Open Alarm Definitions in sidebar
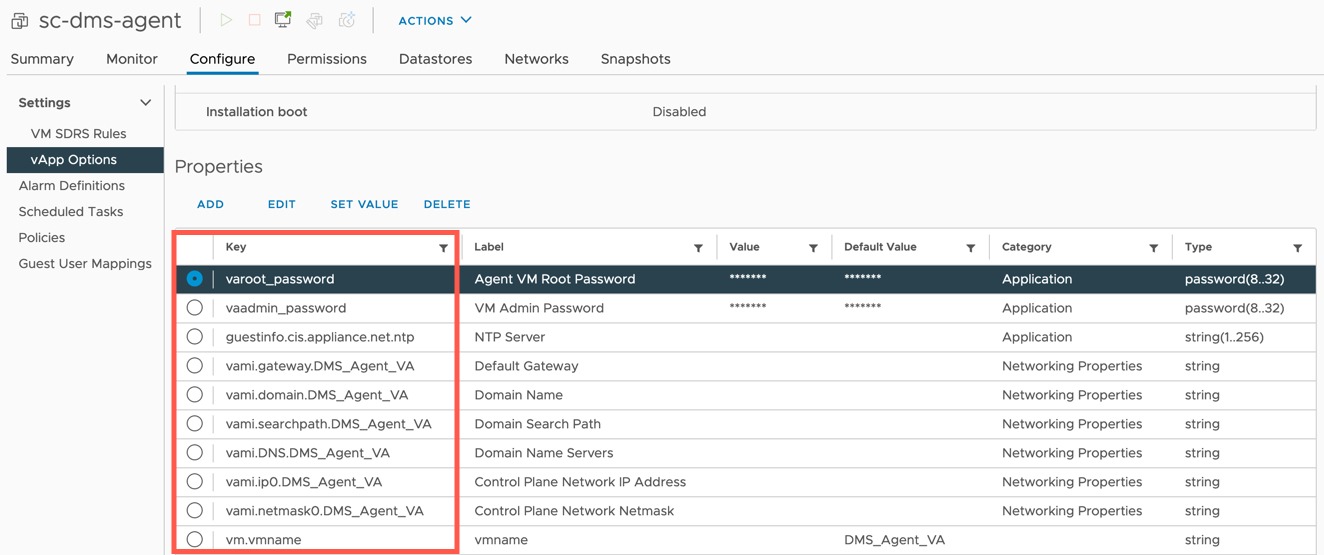This screenshot has width=1324, height=555. click(x=71, y=186)
